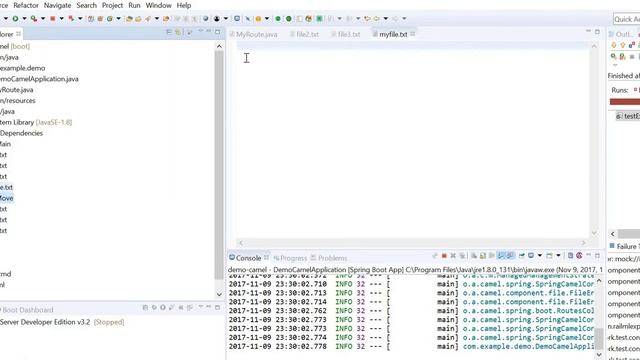Click the red JUnit progress bar
640x360 pixels.
(x=625, y=102)
